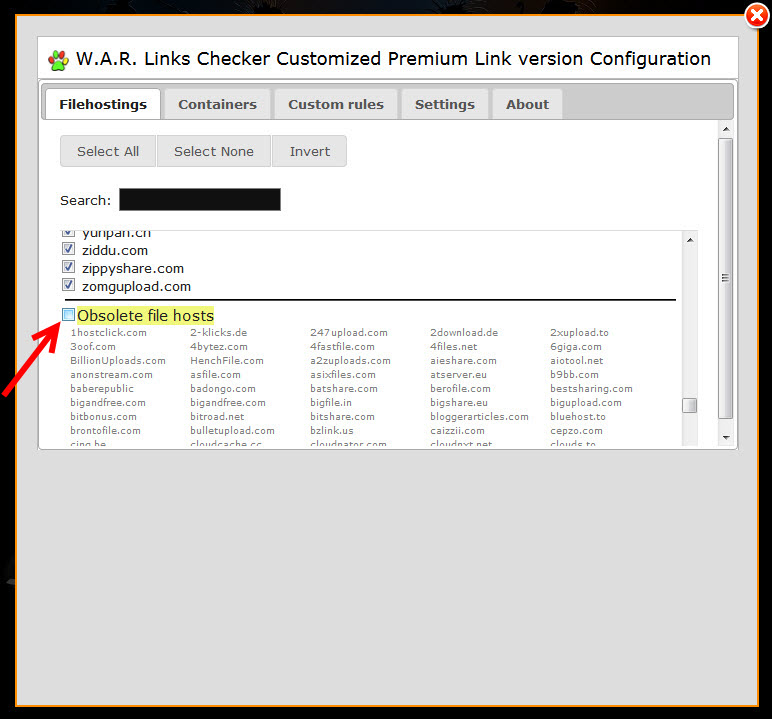Screen dimensions: 772x719
Task: Click the atserver.eu entry
Action: point(458,375)
